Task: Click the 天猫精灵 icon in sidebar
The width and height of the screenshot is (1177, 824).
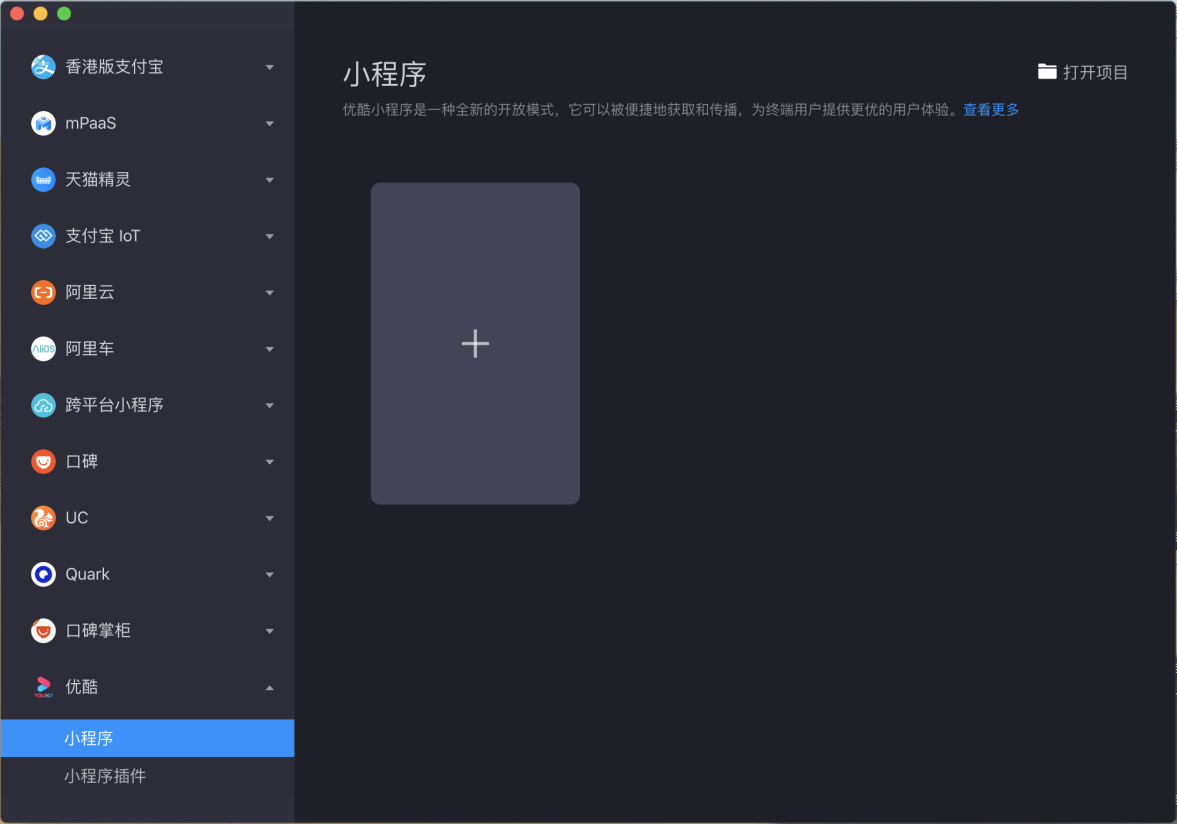Action: [x=44, y=179]
